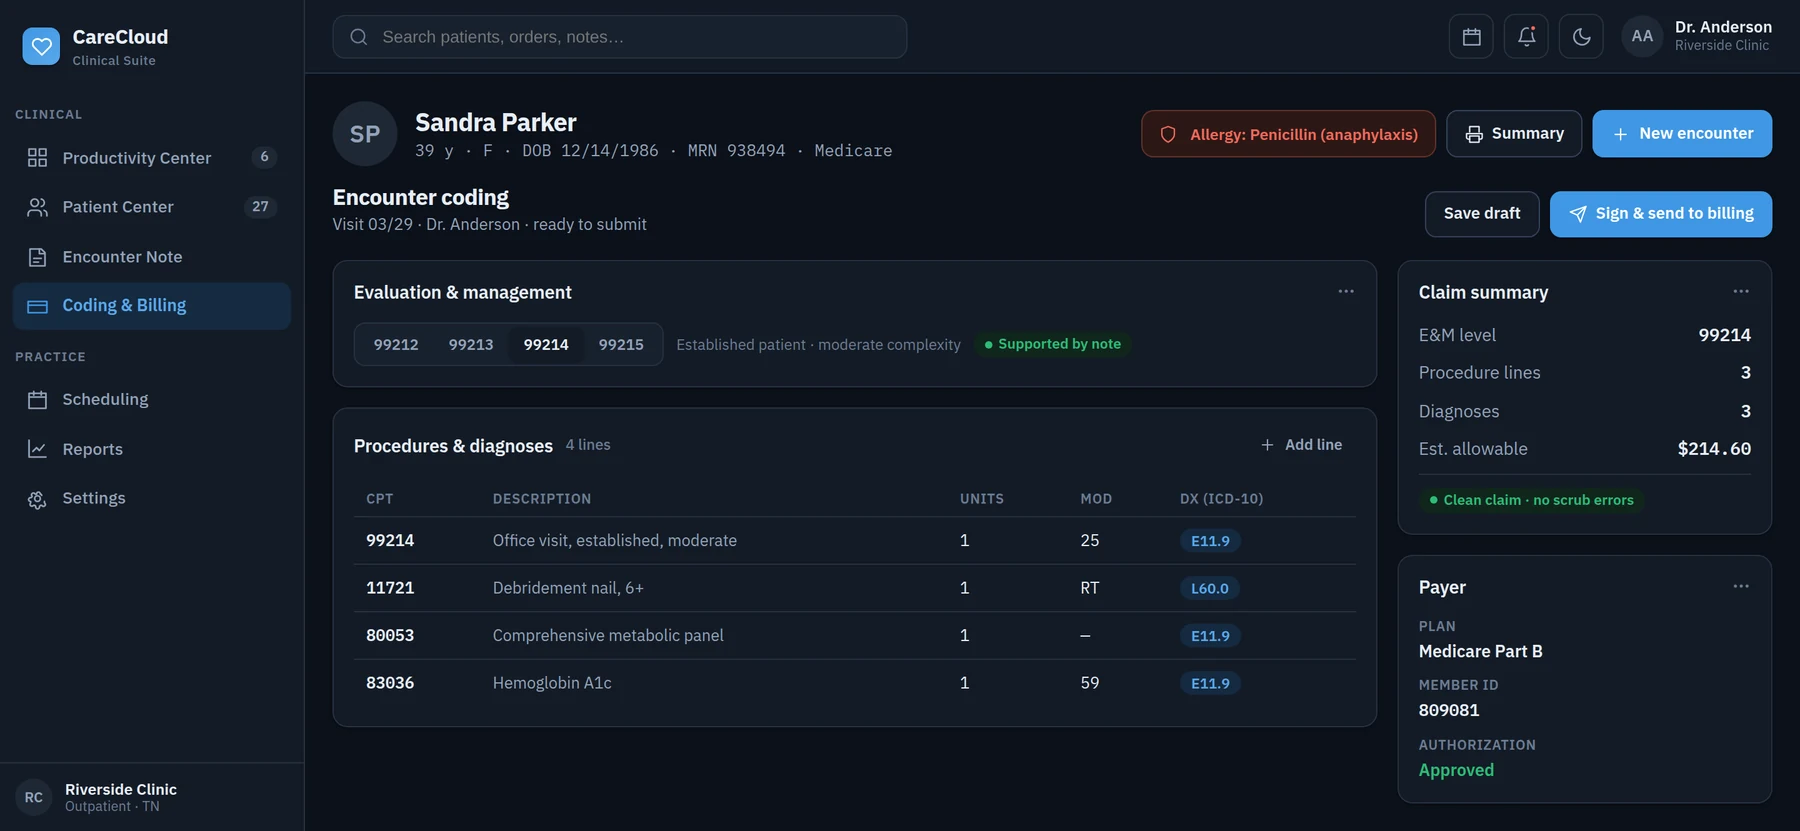
Task: Open the AA user avatar
Action: [1642, 37]
